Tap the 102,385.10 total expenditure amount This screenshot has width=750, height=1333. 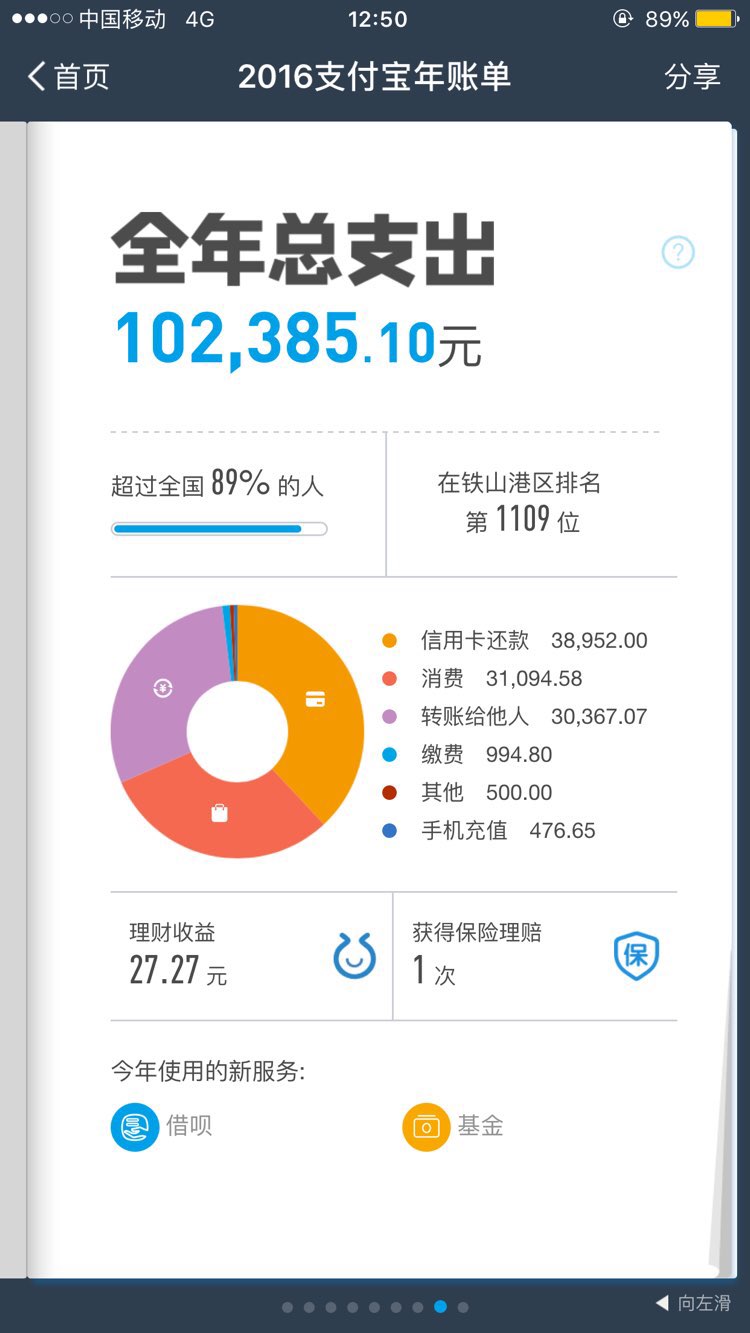pyautogui.click(x=298, y=340)
